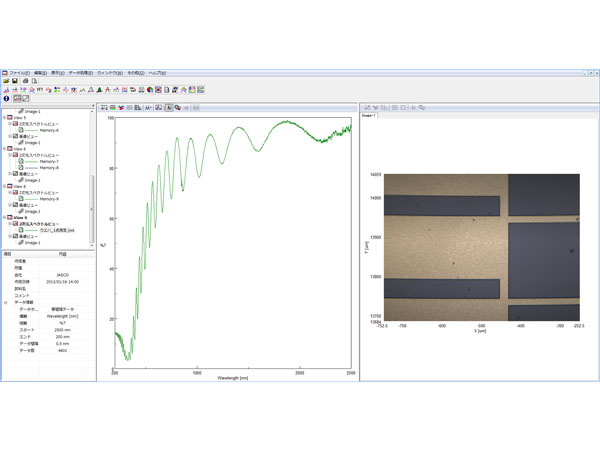Select View 9 in the tree
Image resolution: width=600 pixels, height=451 pixels.
pos(20,218)
